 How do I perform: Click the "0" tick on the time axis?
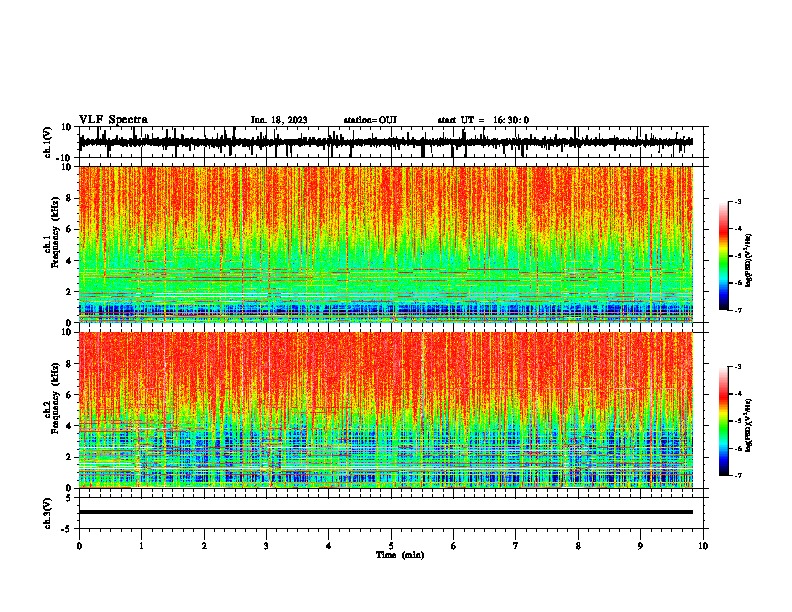79,546
